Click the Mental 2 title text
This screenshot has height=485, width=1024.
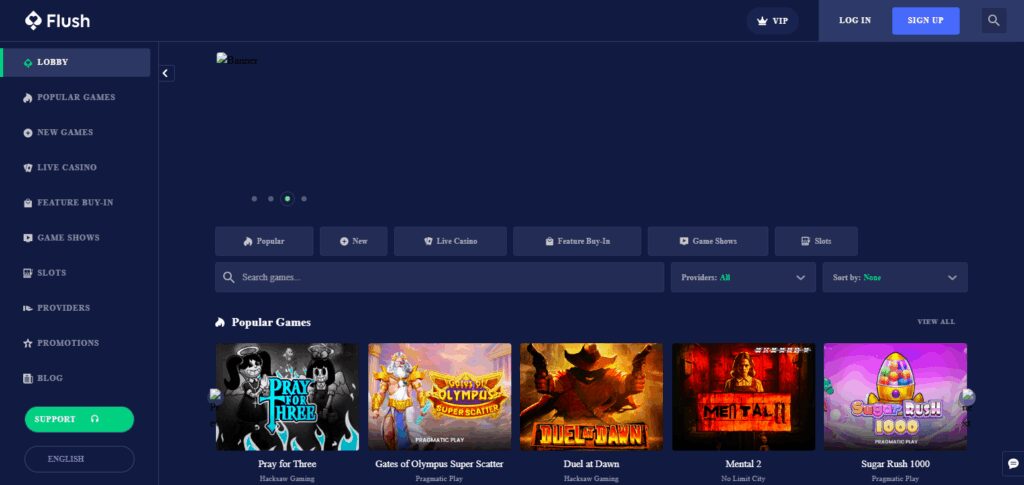(743, 464)
